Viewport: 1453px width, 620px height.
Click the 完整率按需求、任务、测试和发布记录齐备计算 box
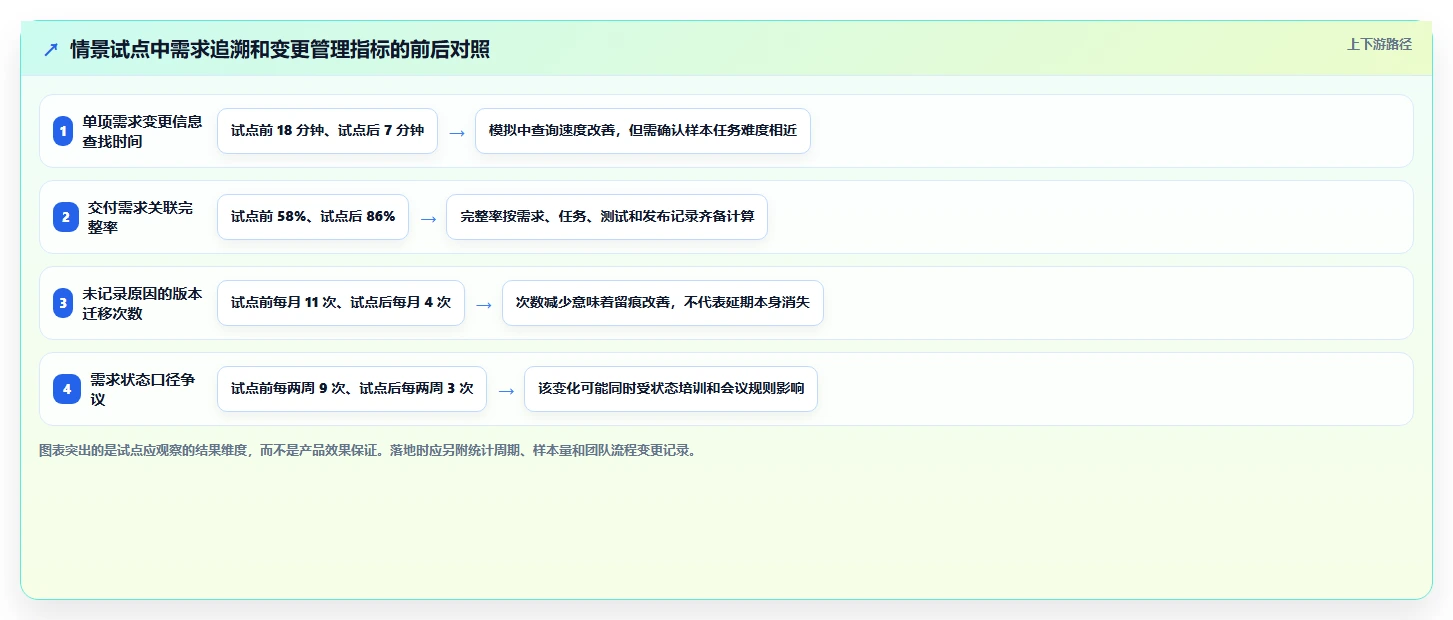pyautogui.click(x=607, y=217)
